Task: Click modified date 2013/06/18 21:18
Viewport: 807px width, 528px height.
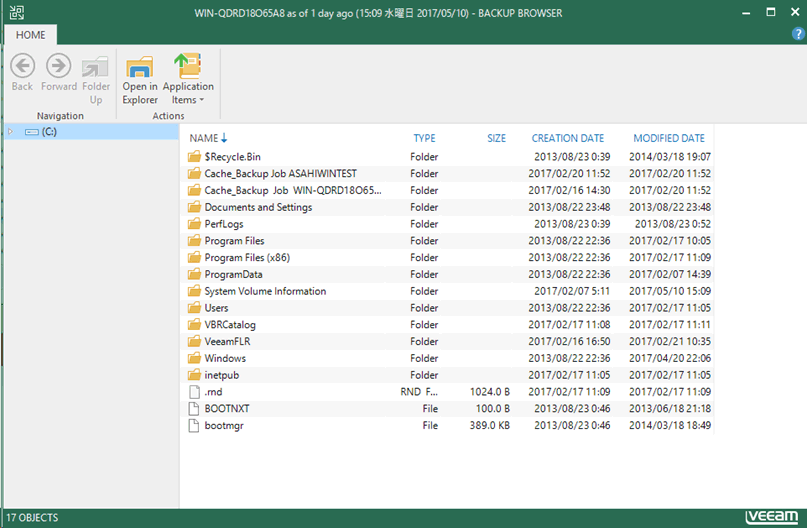Action: (x=670, y=409)
